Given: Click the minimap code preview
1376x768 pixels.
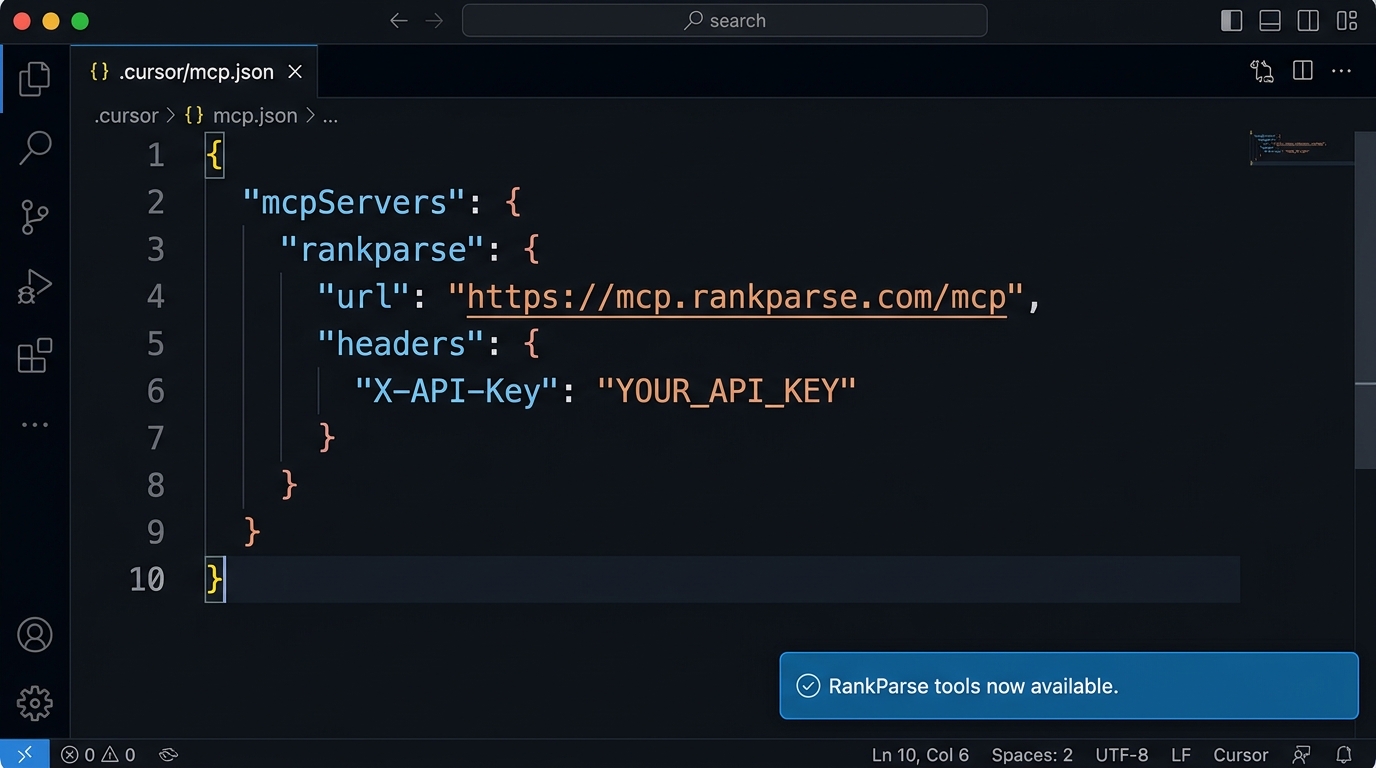Looking at the screenshot, I should 1289,146.
